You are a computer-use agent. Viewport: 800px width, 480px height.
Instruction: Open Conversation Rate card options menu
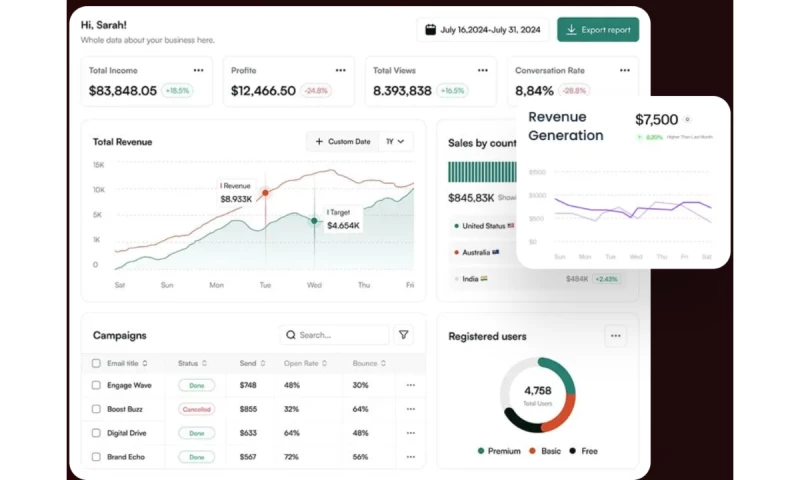(625, 70)
